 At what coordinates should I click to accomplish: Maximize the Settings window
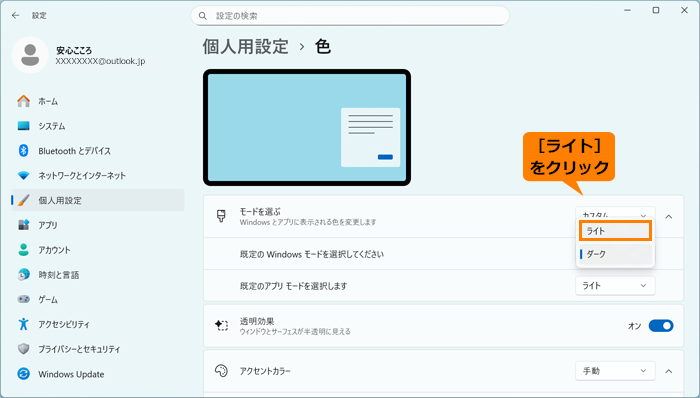[x=656, y=10]
